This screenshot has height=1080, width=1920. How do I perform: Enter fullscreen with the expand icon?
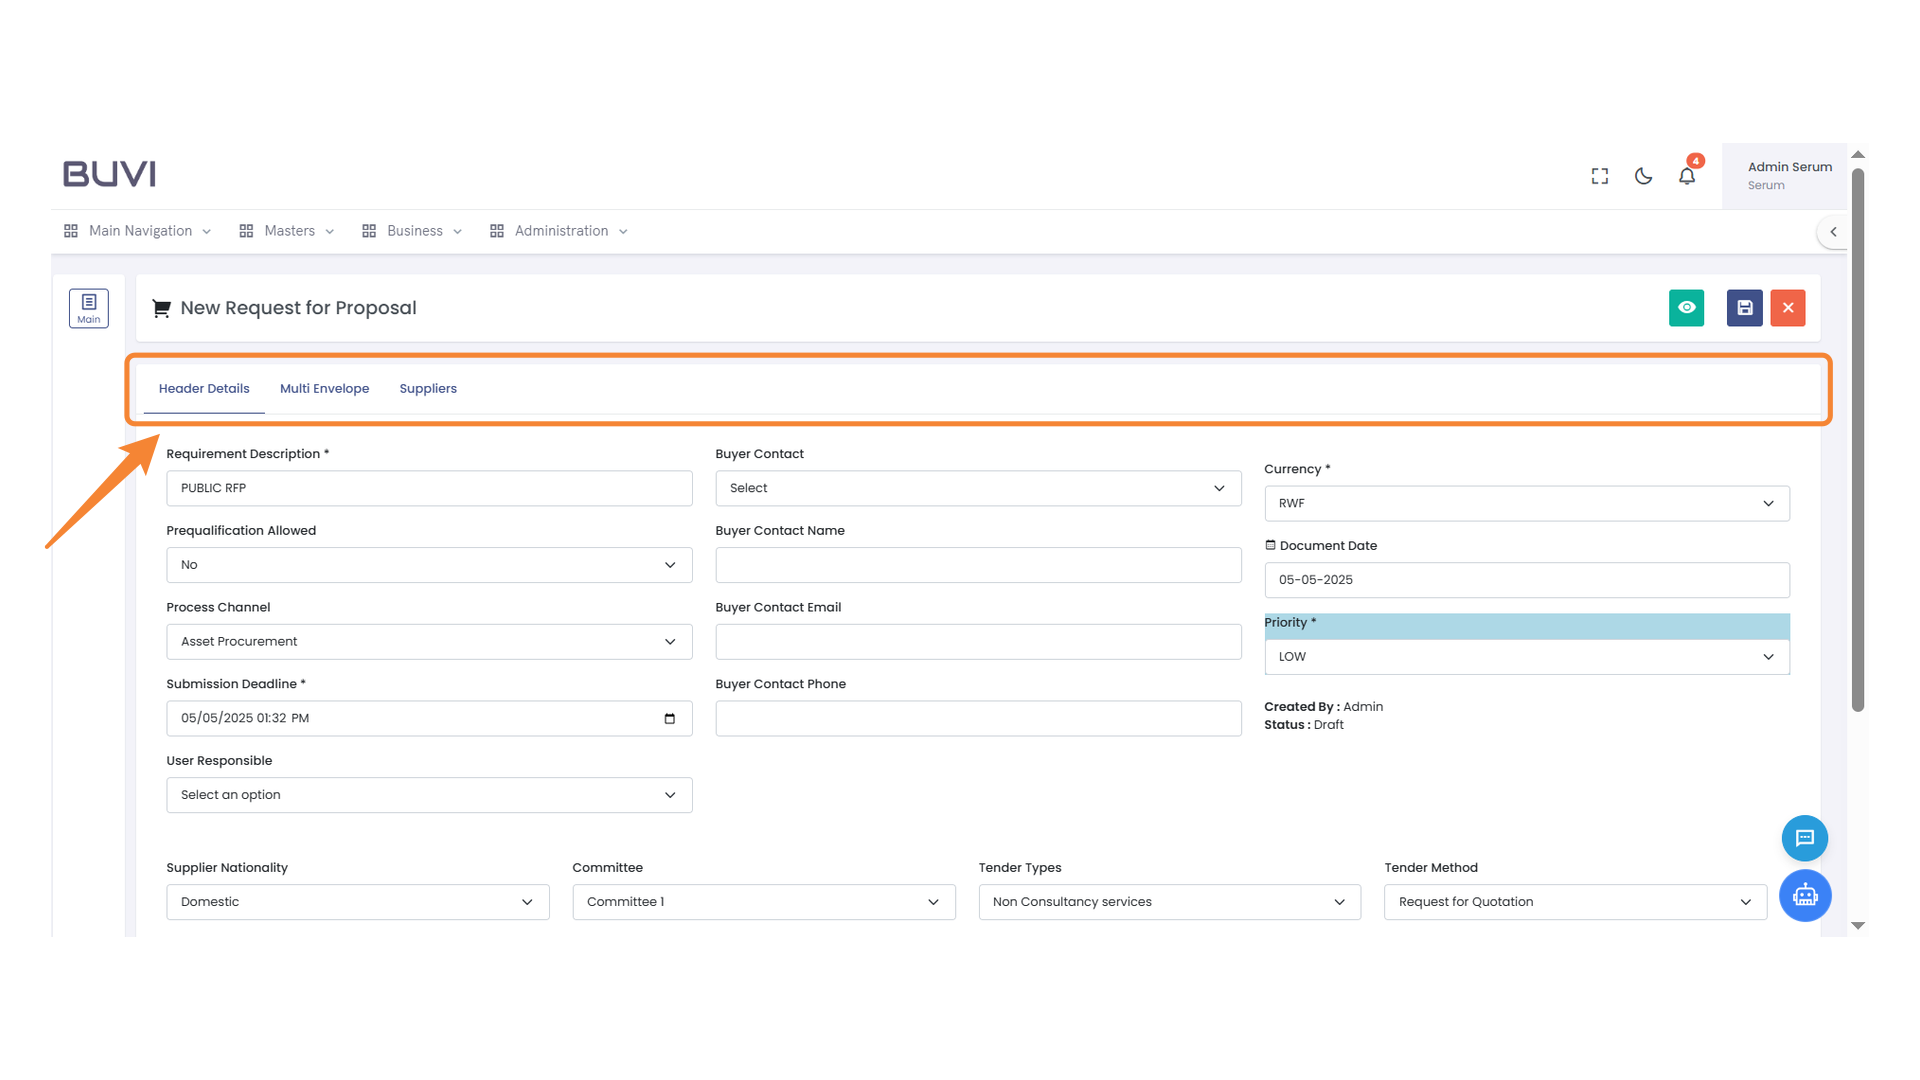click(1600, 176)
